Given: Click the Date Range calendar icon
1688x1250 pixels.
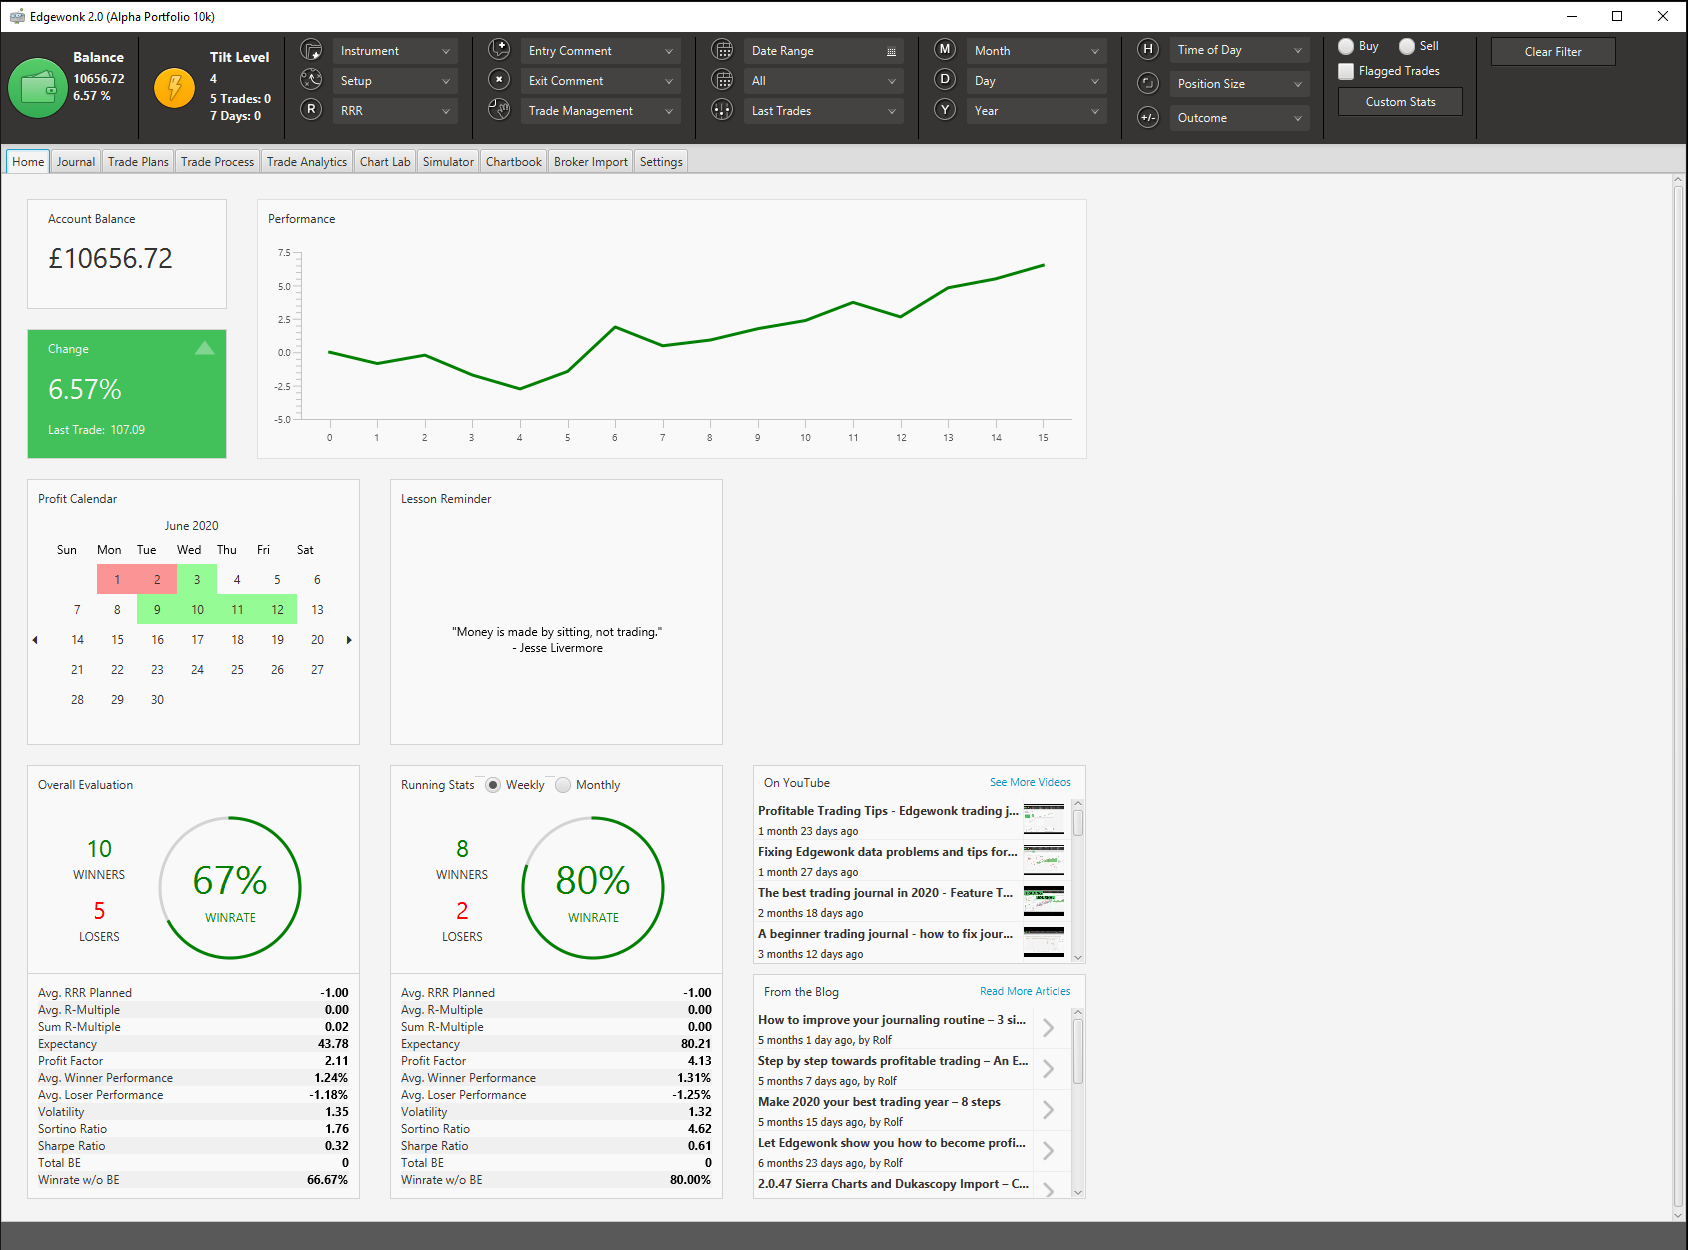Looking at the screenshot, I should coord(722,50).
